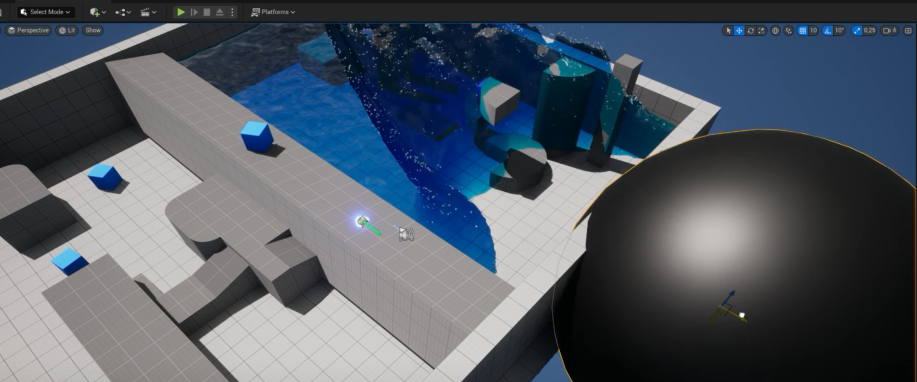Toggle world/local coordinate globe icon
The width and height of the screenshot is (917, 382).
pyautogui.click(x=775, y=30)
